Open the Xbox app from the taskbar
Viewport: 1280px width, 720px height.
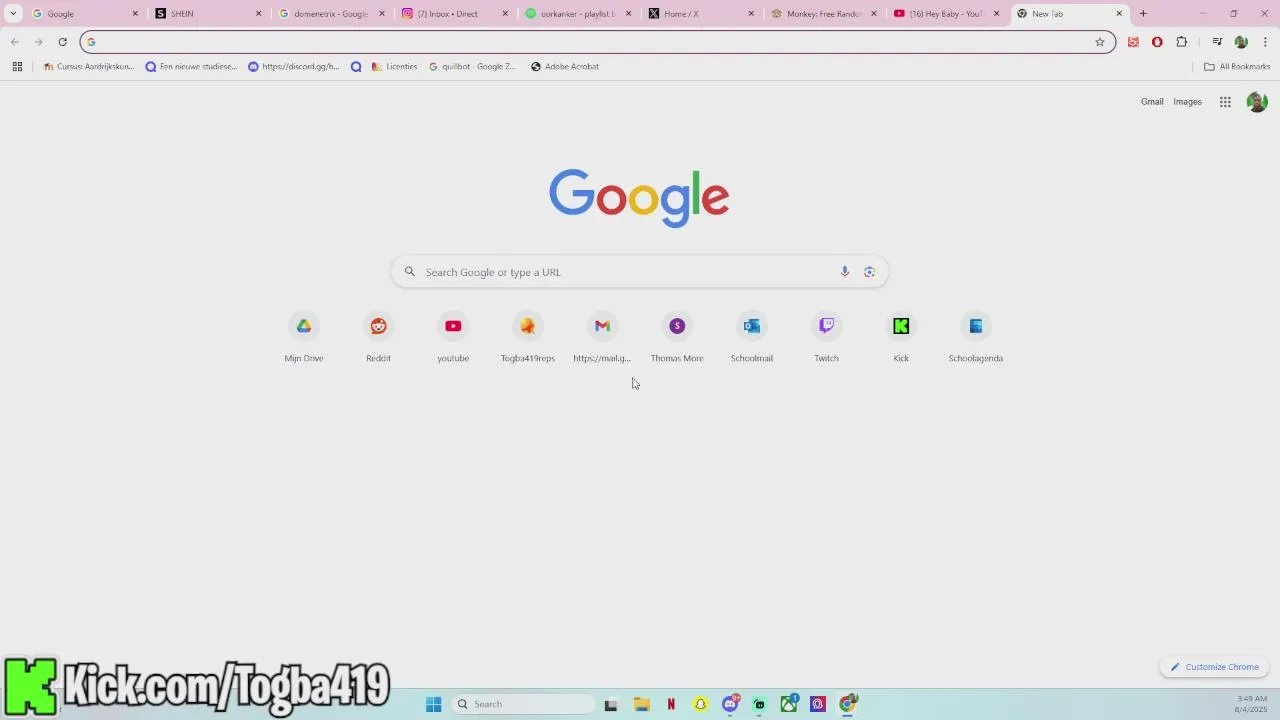pyautogui.click(x=789, y=704)
